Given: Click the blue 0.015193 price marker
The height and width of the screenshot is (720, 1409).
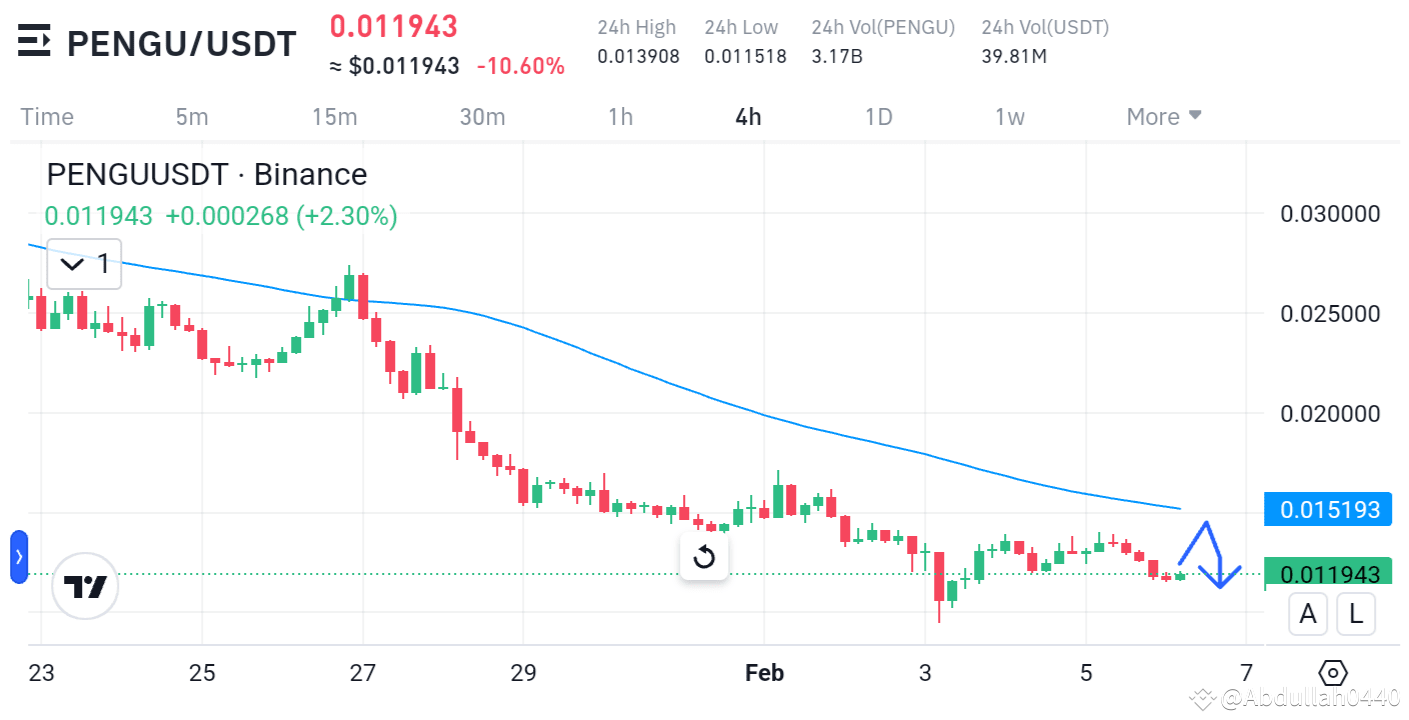Looking at the screenshot, I should click(1327, 509).
